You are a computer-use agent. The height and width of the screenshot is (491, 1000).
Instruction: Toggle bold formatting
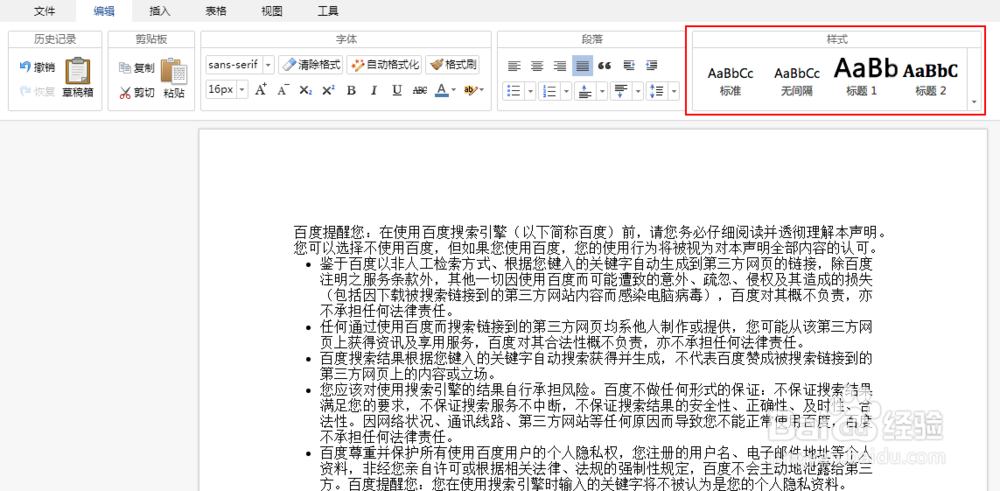(351, 90)
